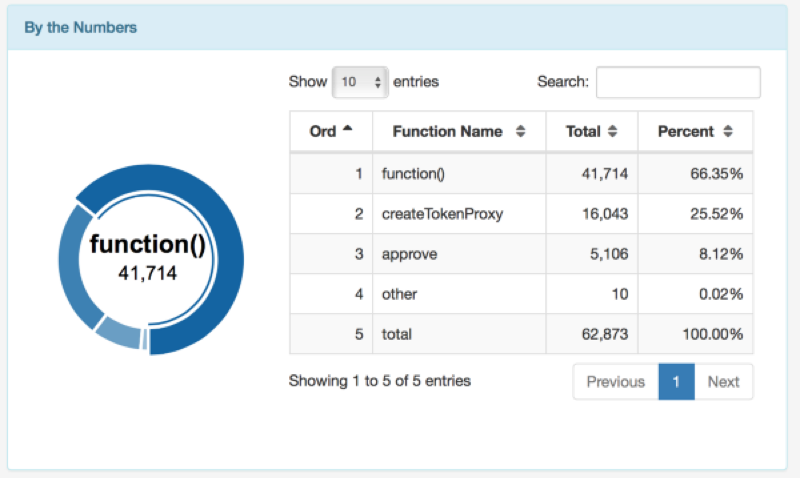This screenshot has height=478, width=800.
Task: Select the approve light-blue donut segment
Action: pos(120,334)
